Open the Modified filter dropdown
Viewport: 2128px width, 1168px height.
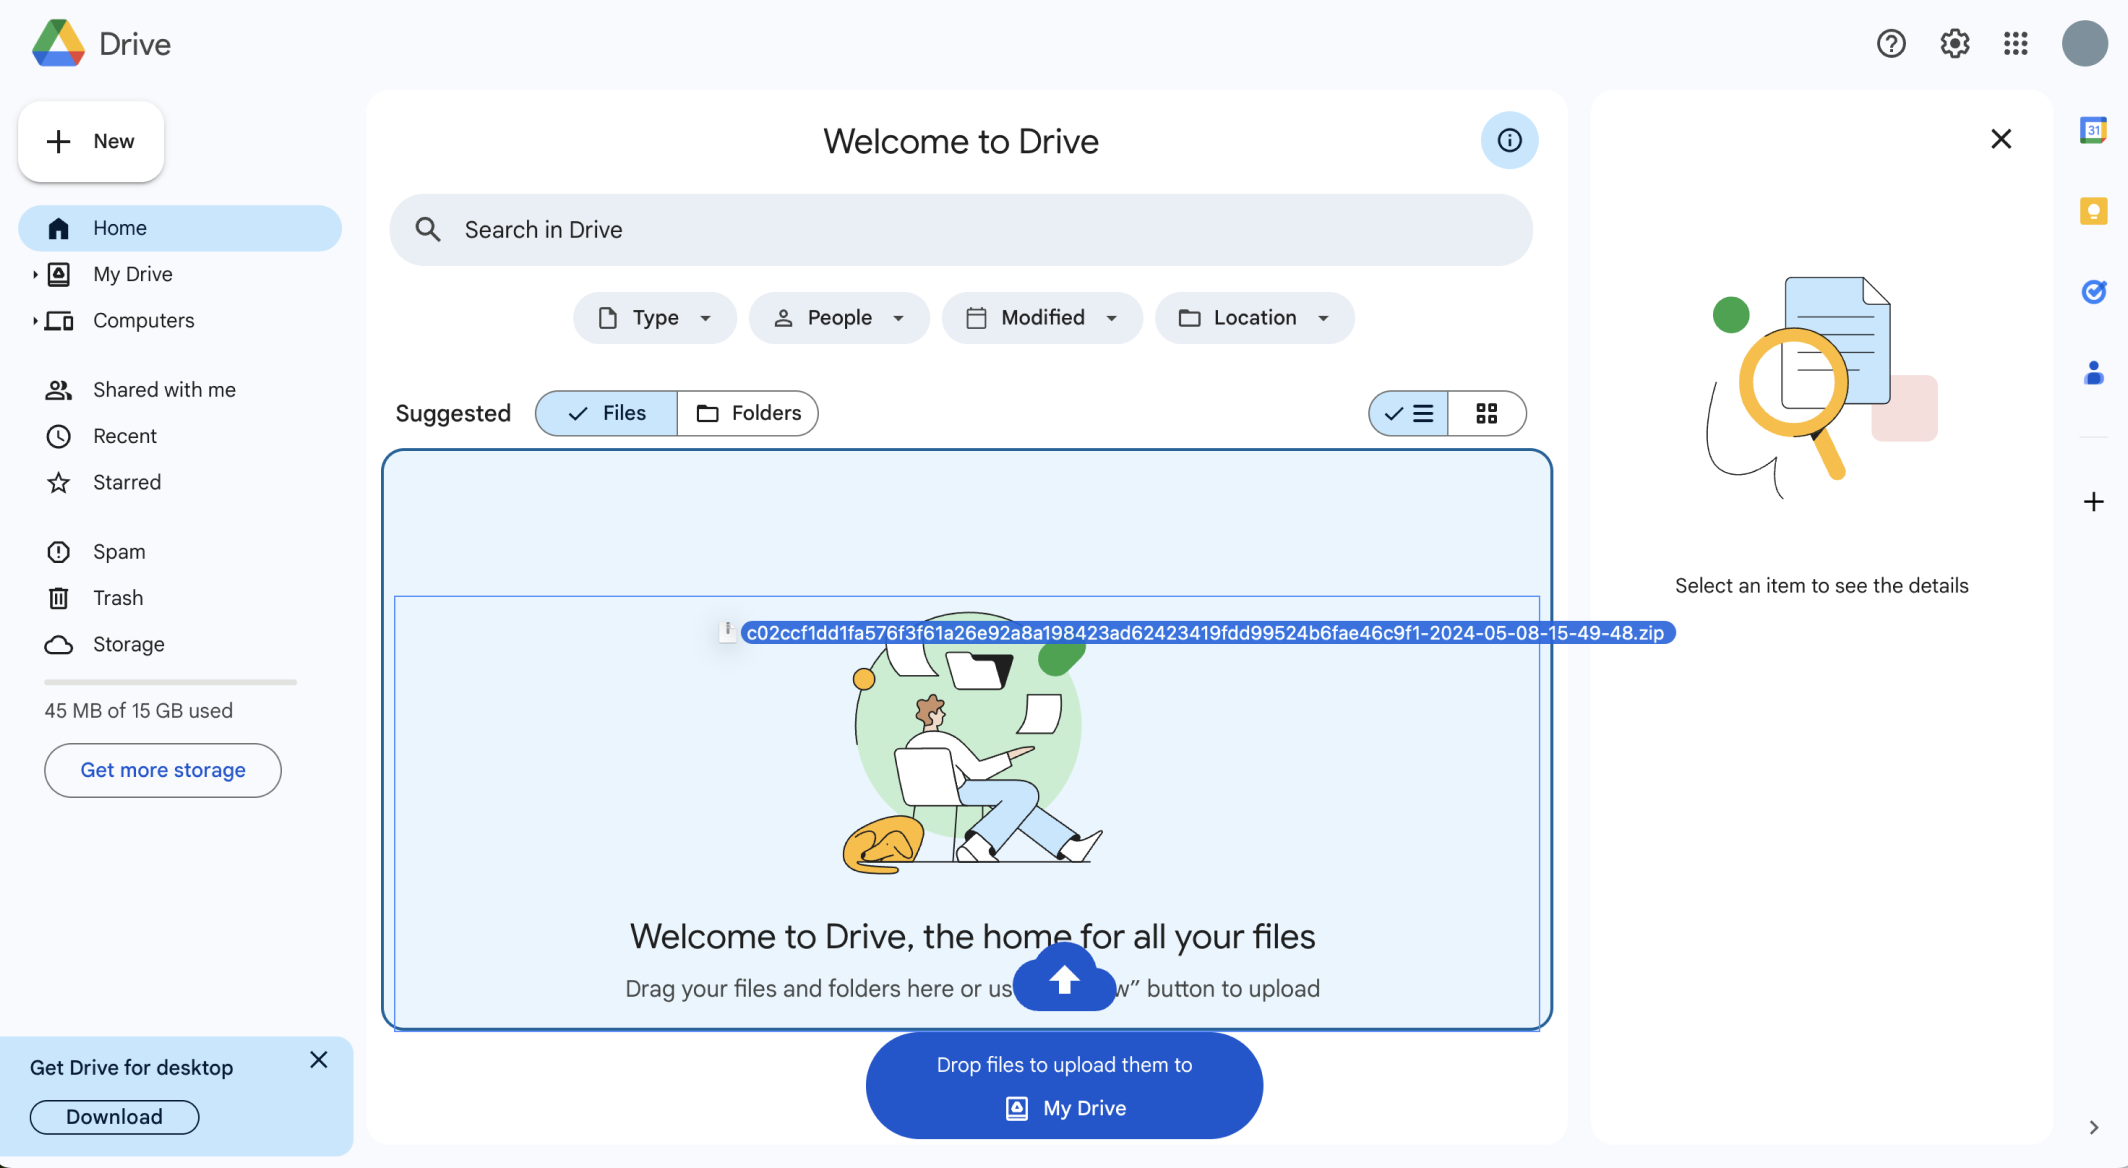tap(1041, 318)
